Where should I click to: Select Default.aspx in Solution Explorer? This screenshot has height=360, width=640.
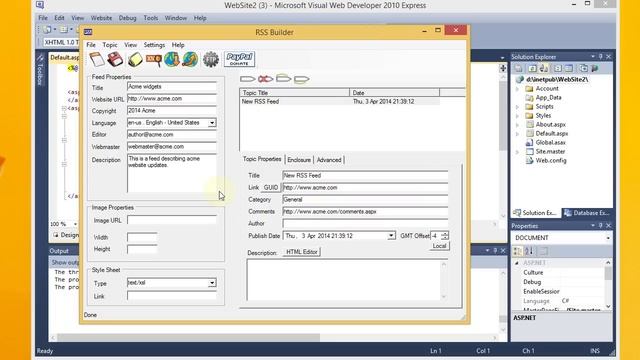[551, 133]
